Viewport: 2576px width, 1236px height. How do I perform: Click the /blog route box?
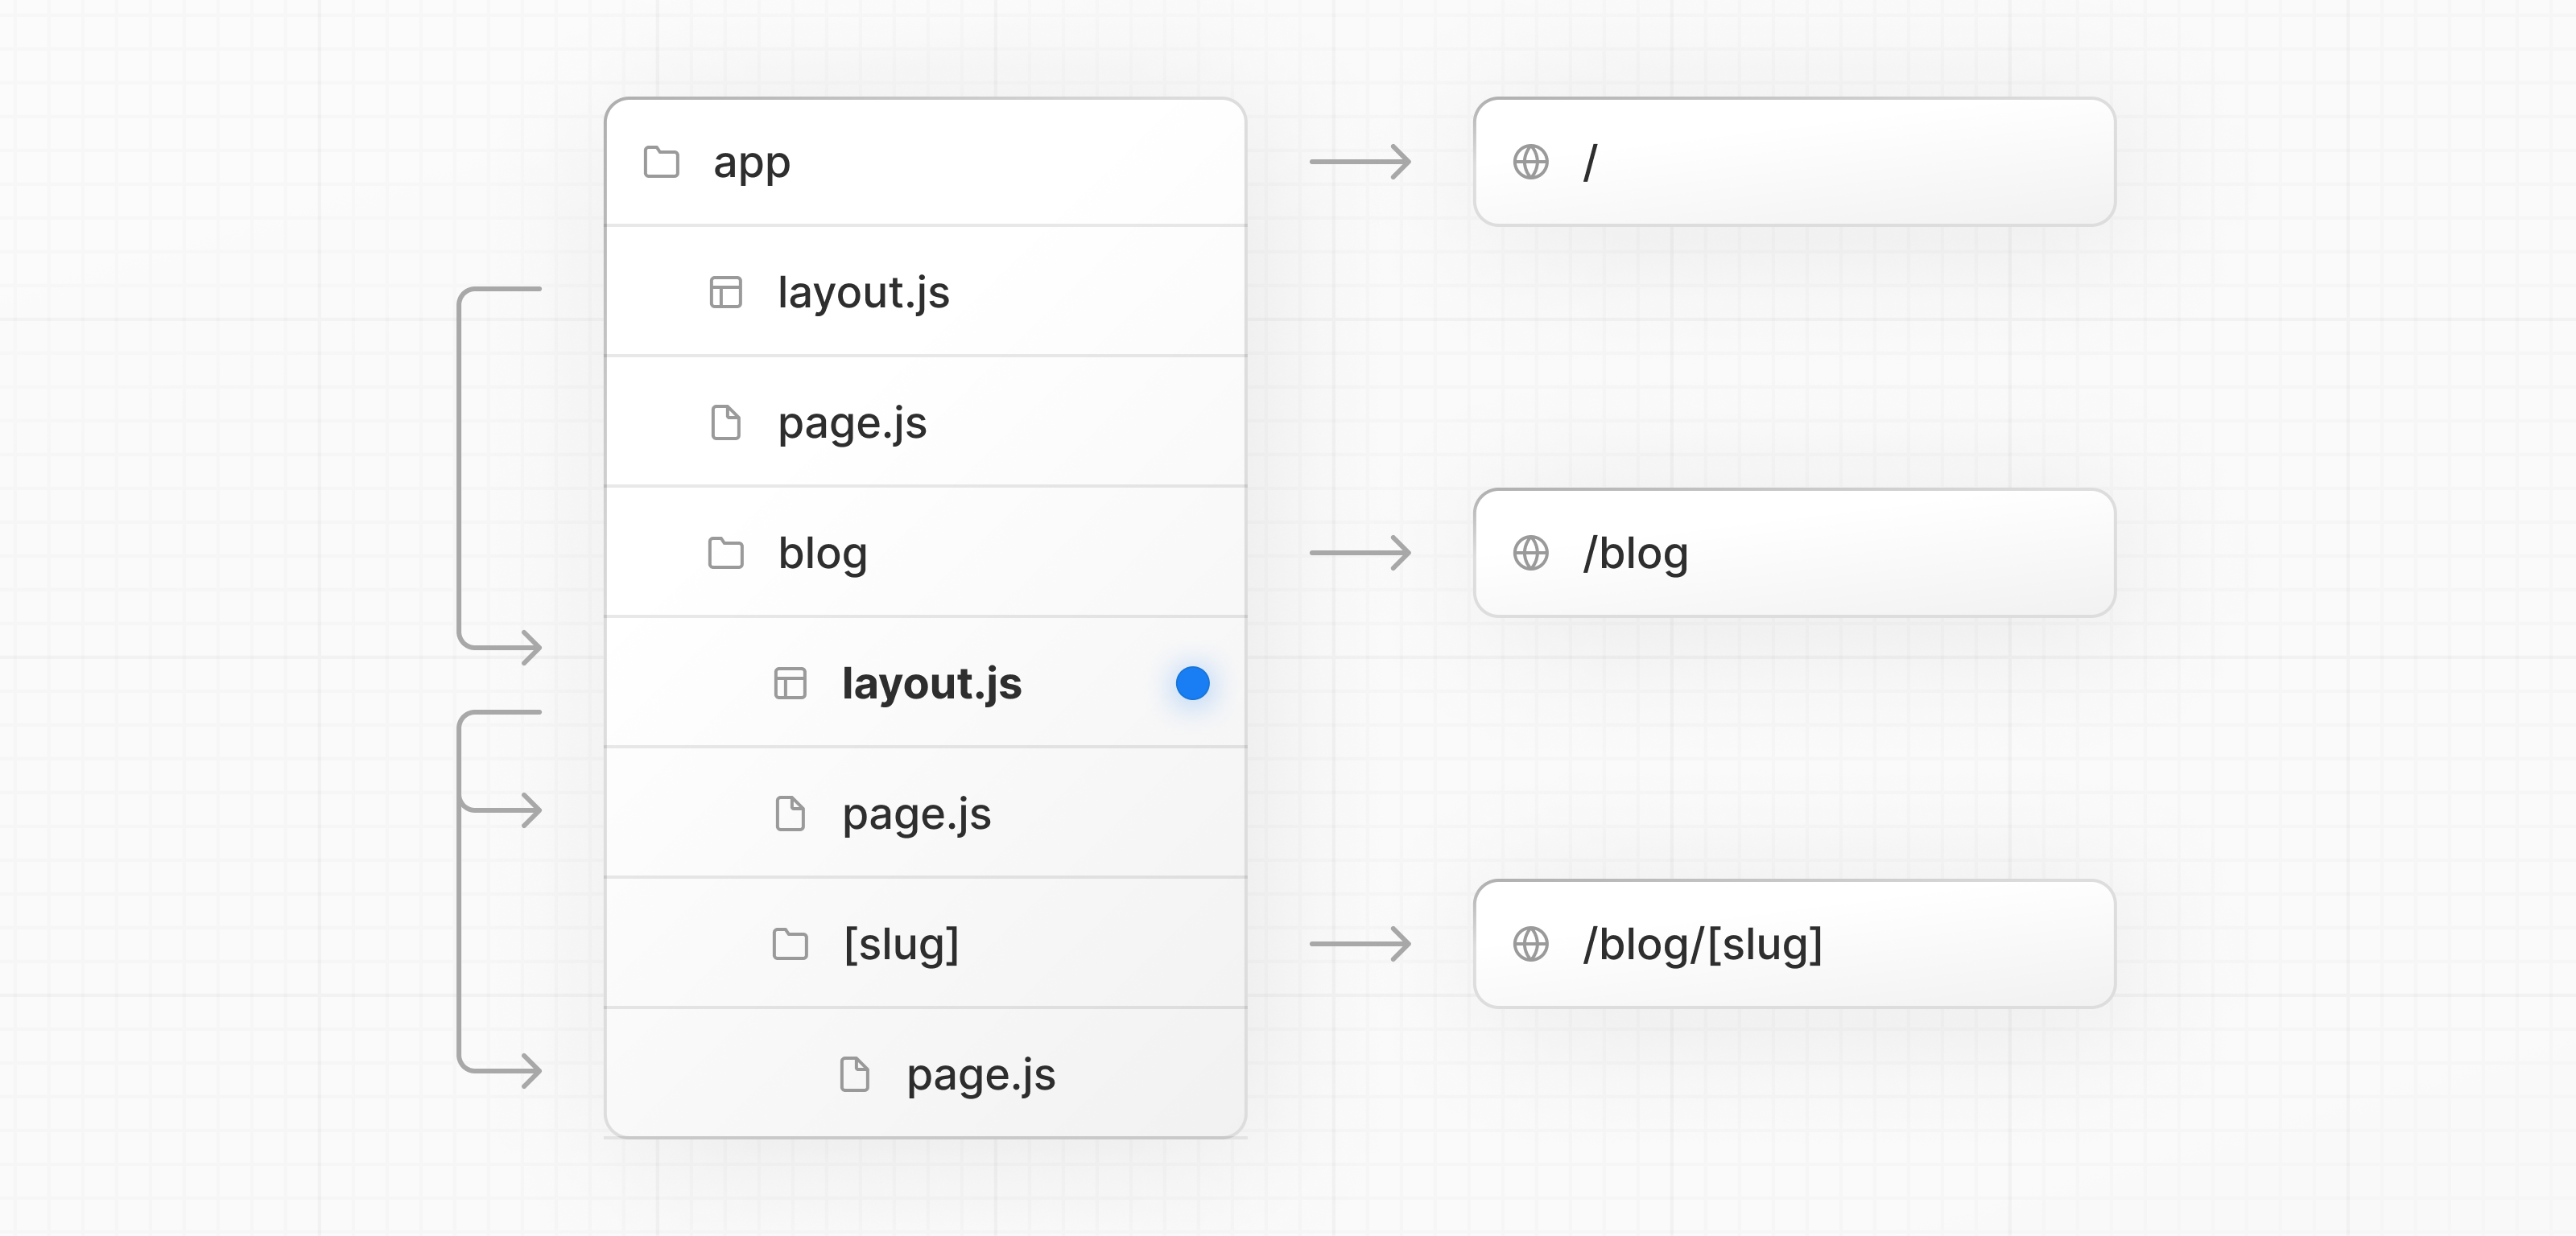(1794, 553)
